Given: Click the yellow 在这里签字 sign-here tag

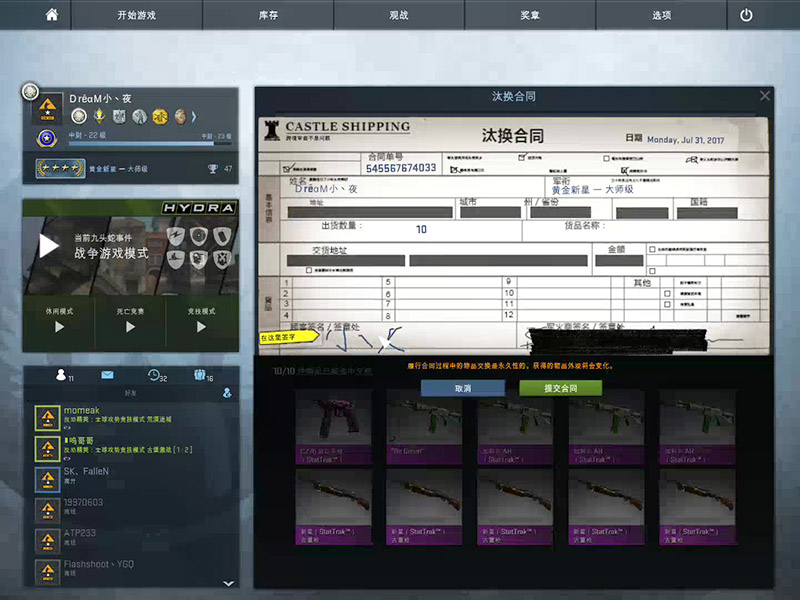Looking at the screenshot, I should (289, 337).
